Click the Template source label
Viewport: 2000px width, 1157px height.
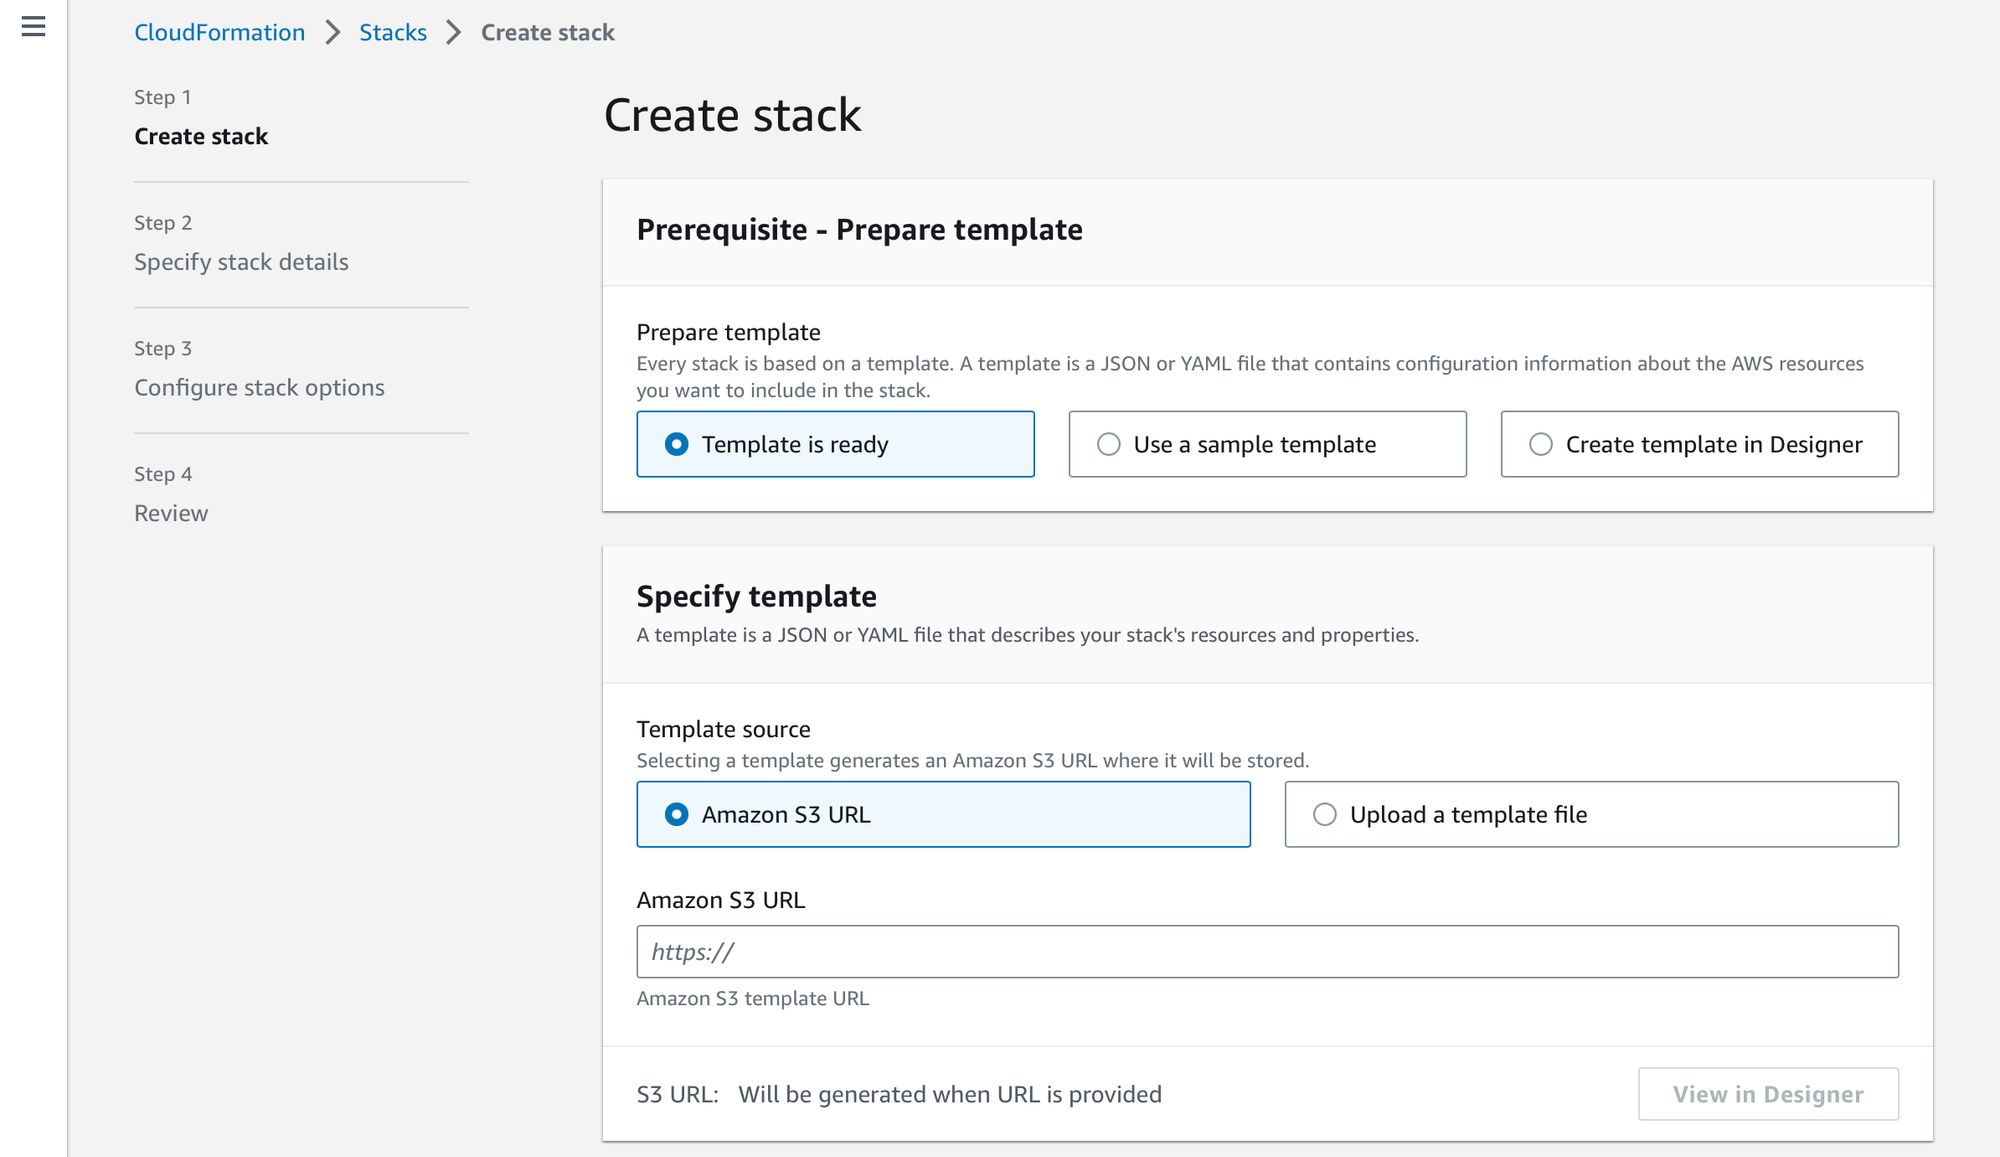point(723,729)
